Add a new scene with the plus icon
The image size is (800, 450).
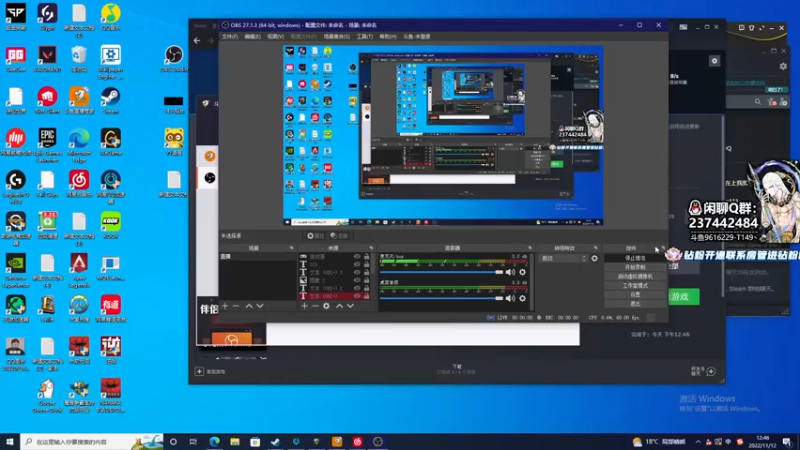tap(225, 306)
